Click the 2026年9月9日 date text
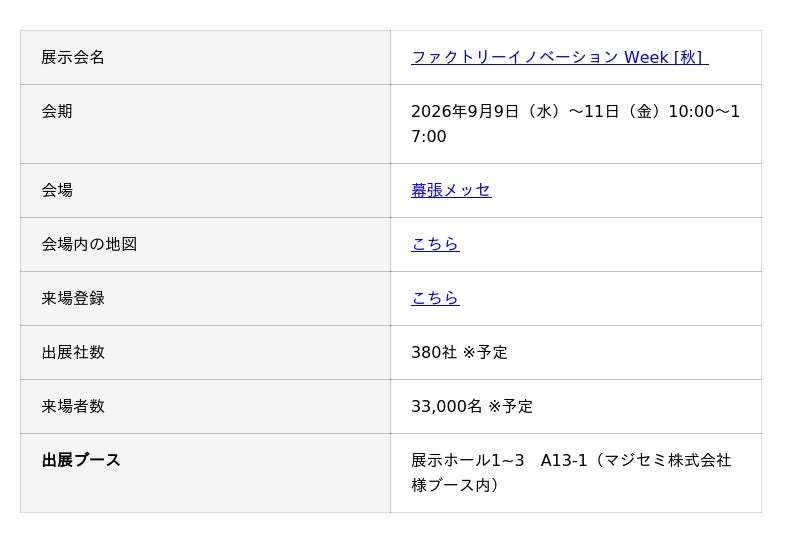This screenshot has width=800, height=543. point(465,111)
